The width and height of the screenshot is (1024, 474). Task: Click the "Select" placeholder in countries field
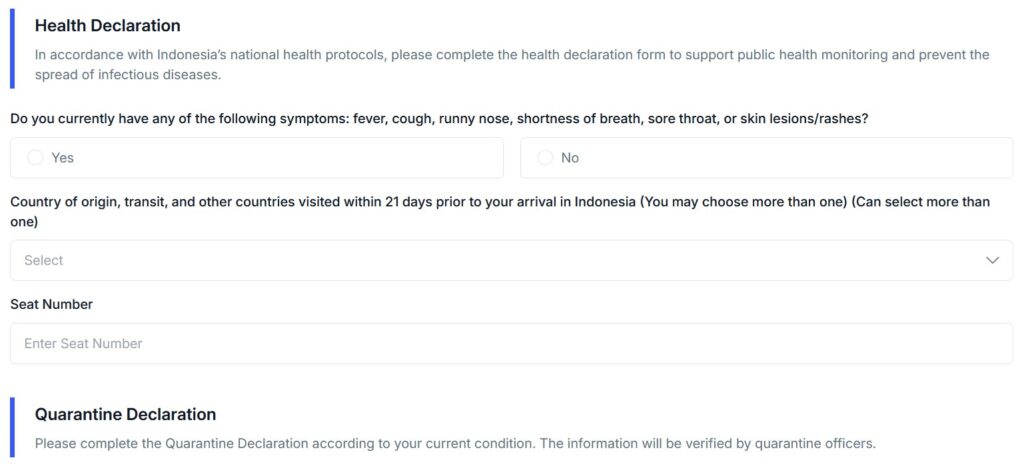tap(44, 260)
